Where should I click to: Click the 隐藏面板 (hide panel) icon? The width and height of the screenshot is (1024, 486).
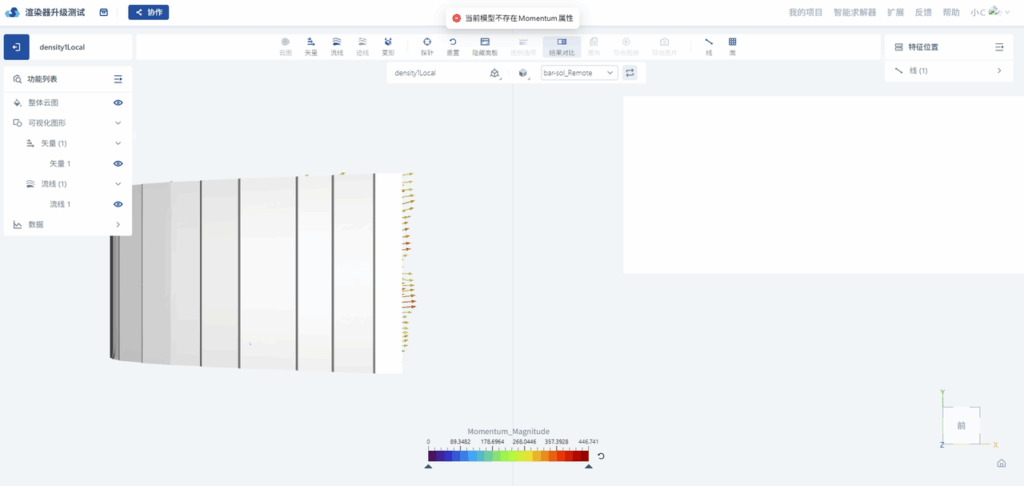(484, 46)
